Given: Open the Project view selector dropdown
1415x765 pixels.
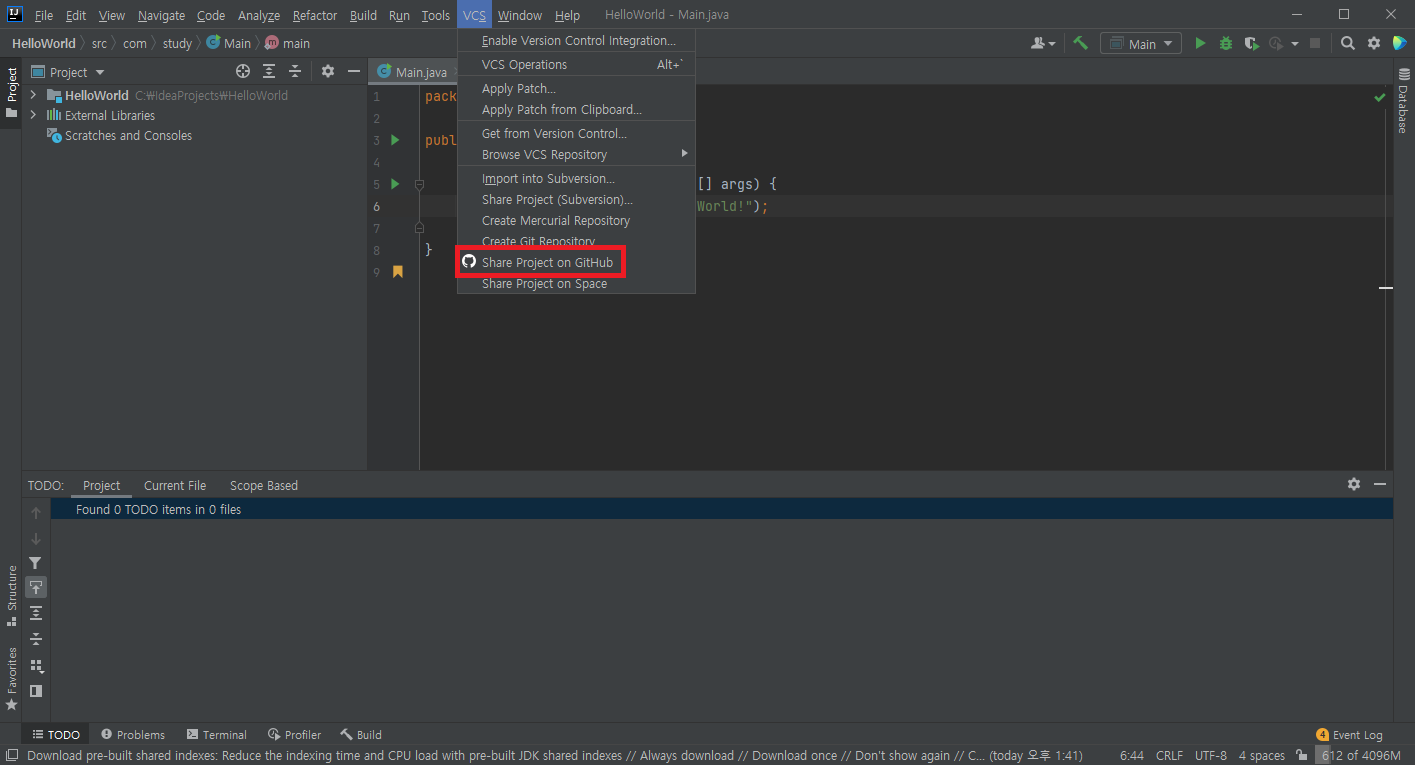Looking at the screenshot, I should (x=68, y=72).
